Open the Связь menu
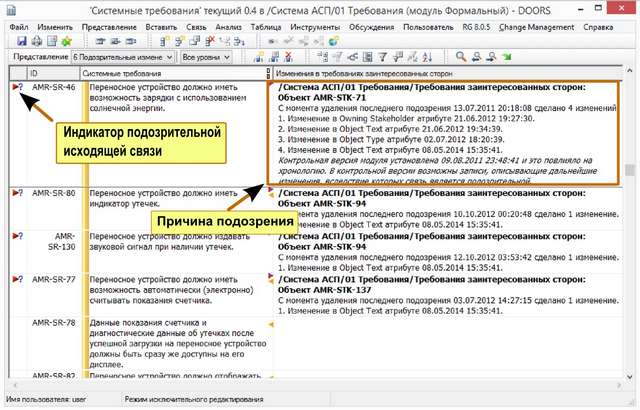 pos(196,27)
